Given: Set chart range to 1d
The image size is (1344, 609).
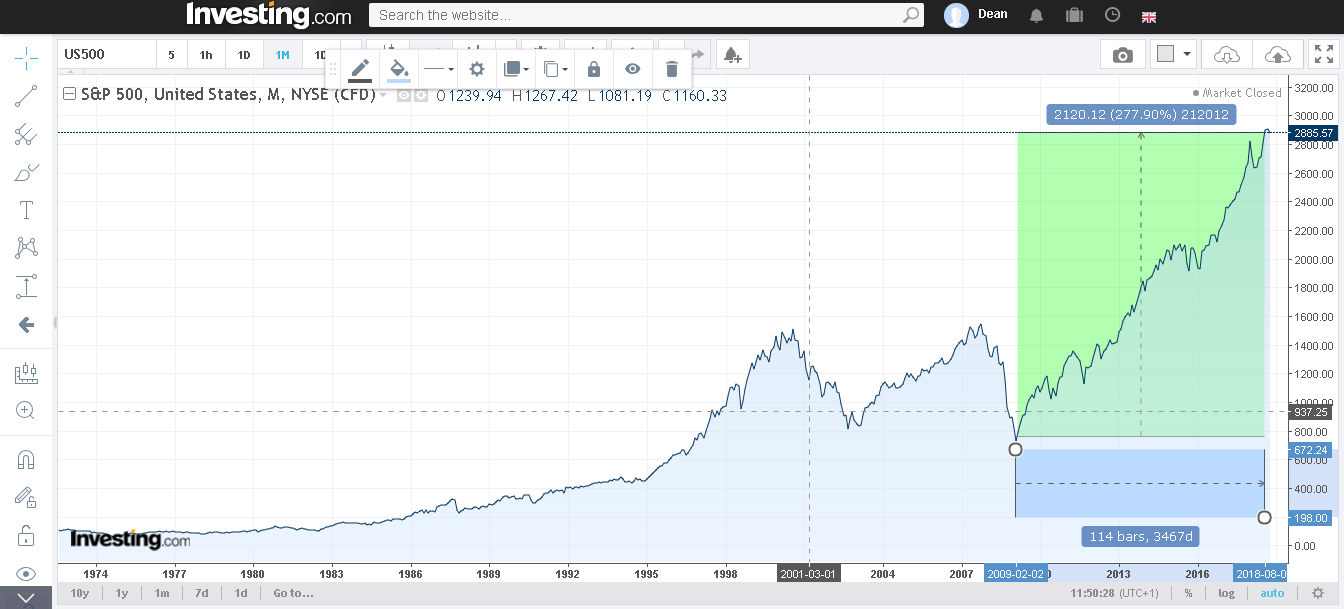Looking at the screenshot, I should [241, 593].
